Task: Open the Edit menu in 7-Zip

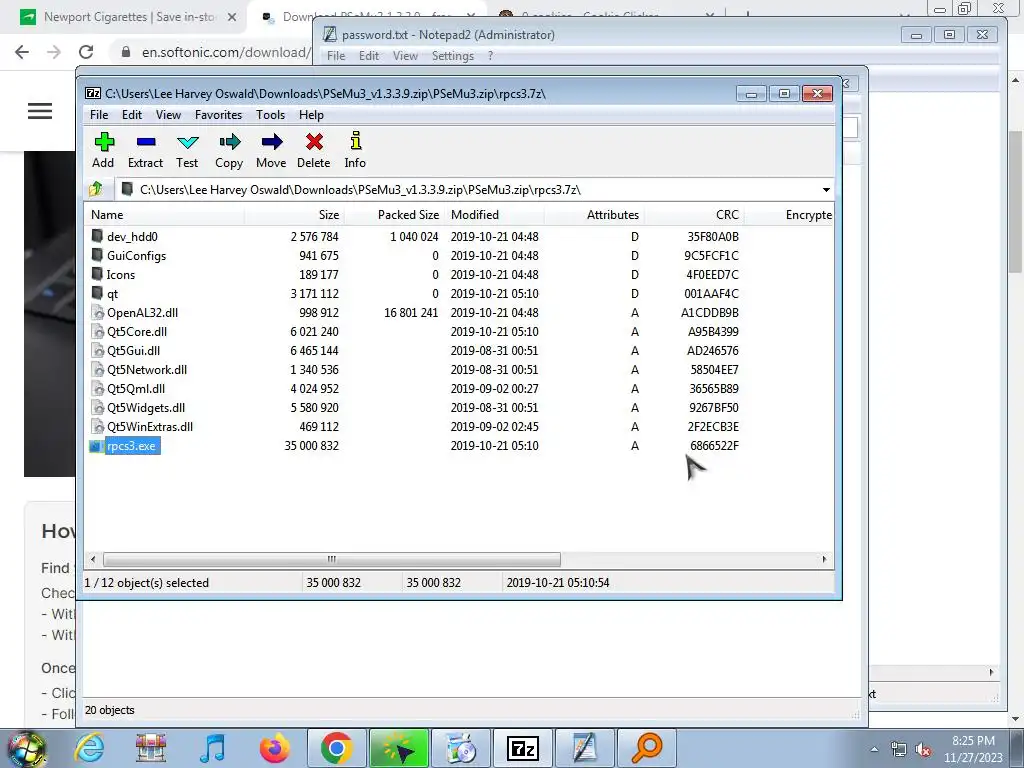Action: pos(132,115)
